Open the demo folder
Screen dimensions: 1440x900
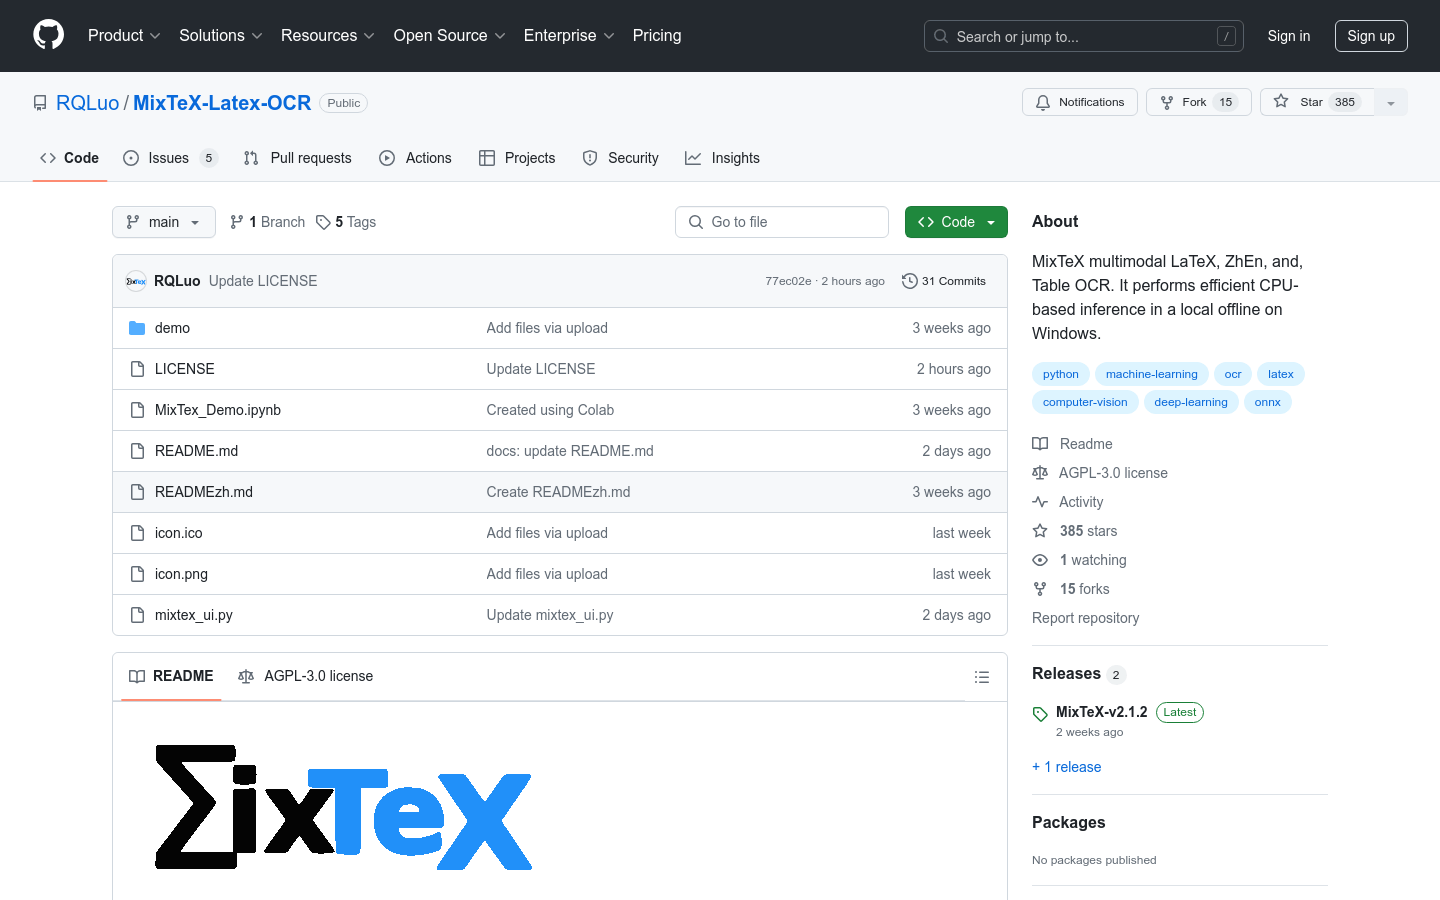click(172, 328)
